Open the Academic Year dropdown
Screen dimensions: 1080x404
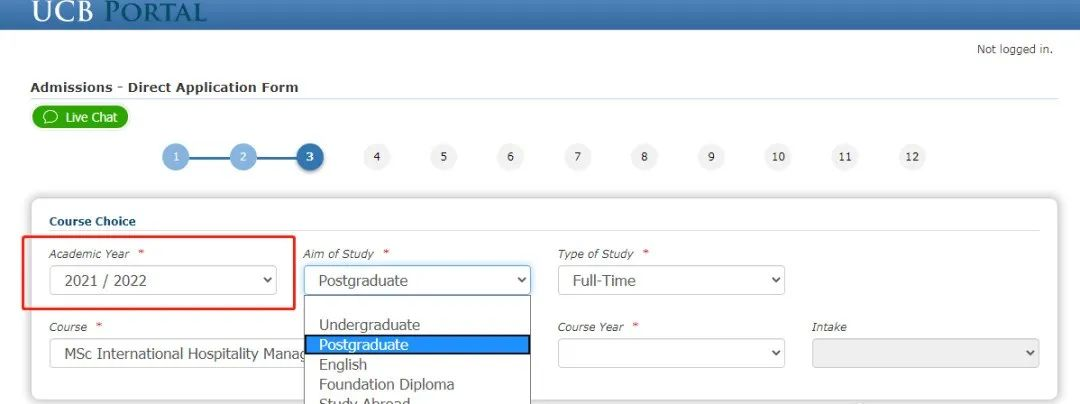click(163, 281)
